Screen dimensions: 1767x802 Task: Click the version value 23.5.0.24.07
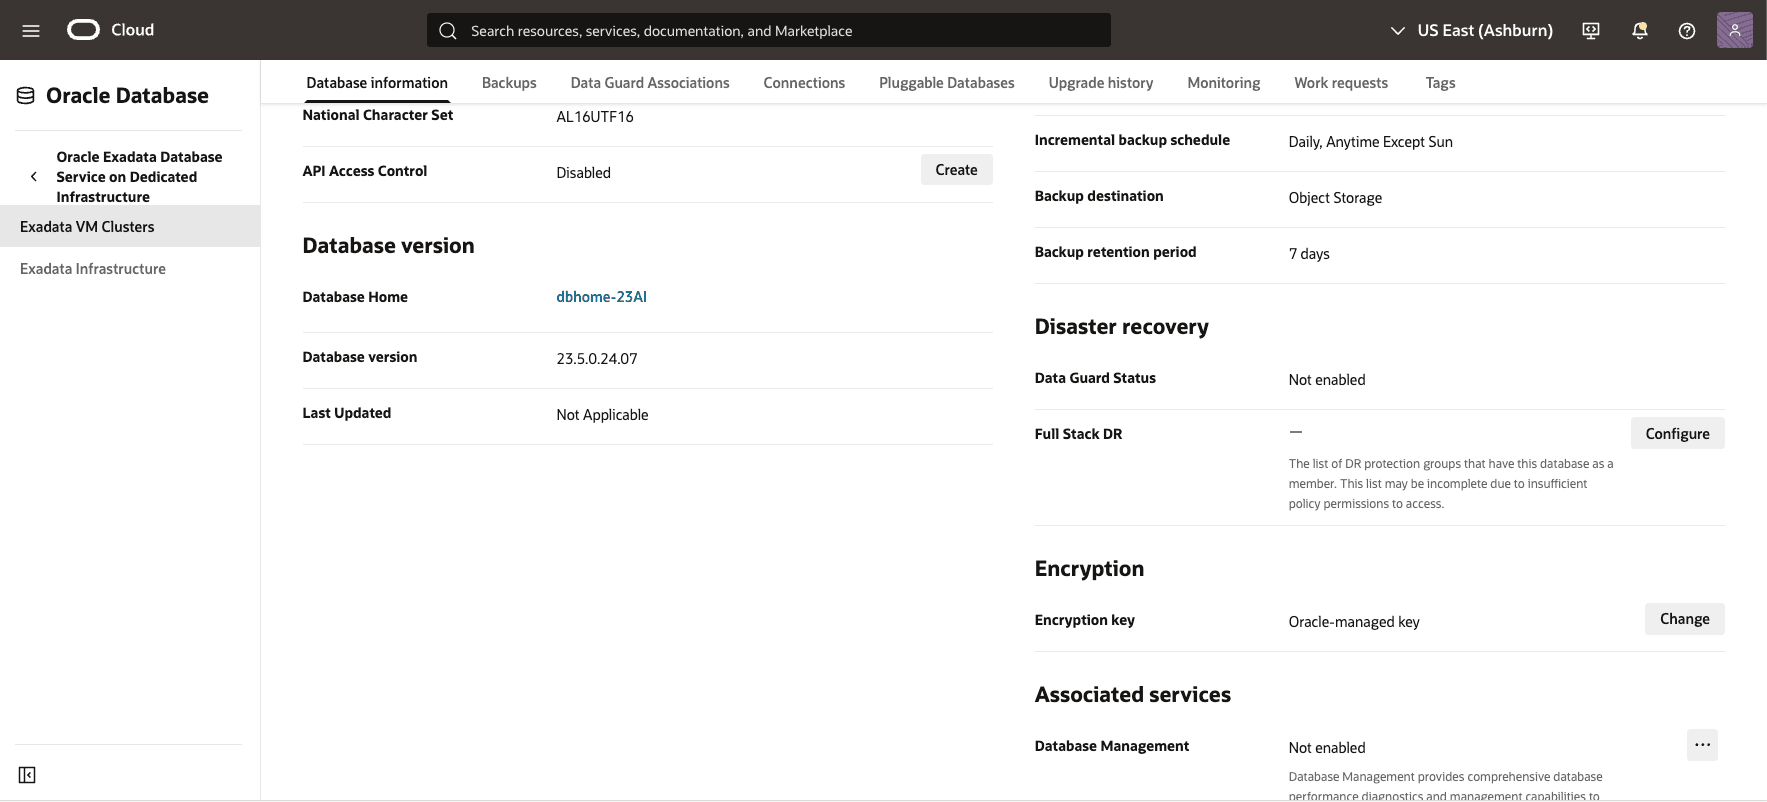[x=597, y=359]
